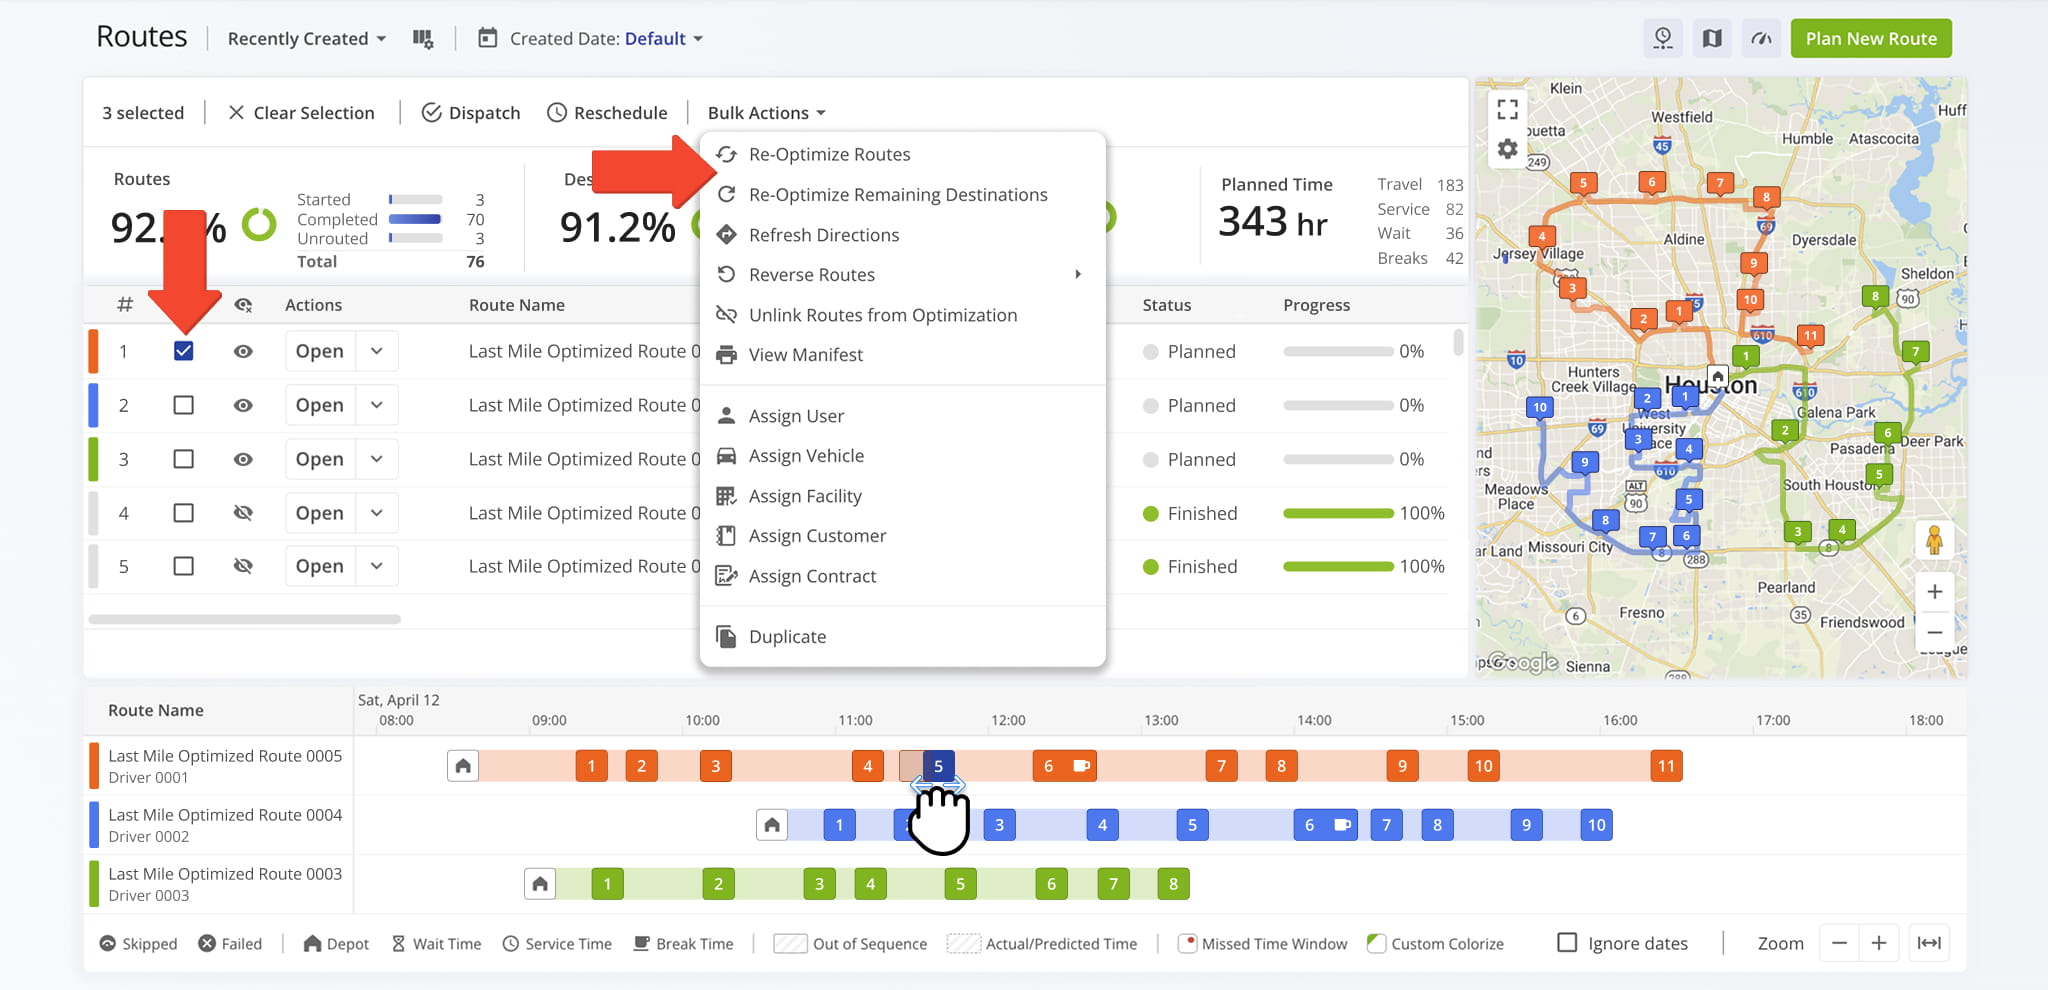Select Refresh Directions from Bulk Actions menu
Screen dimensions: 2048x990
(x=823, y=234)
